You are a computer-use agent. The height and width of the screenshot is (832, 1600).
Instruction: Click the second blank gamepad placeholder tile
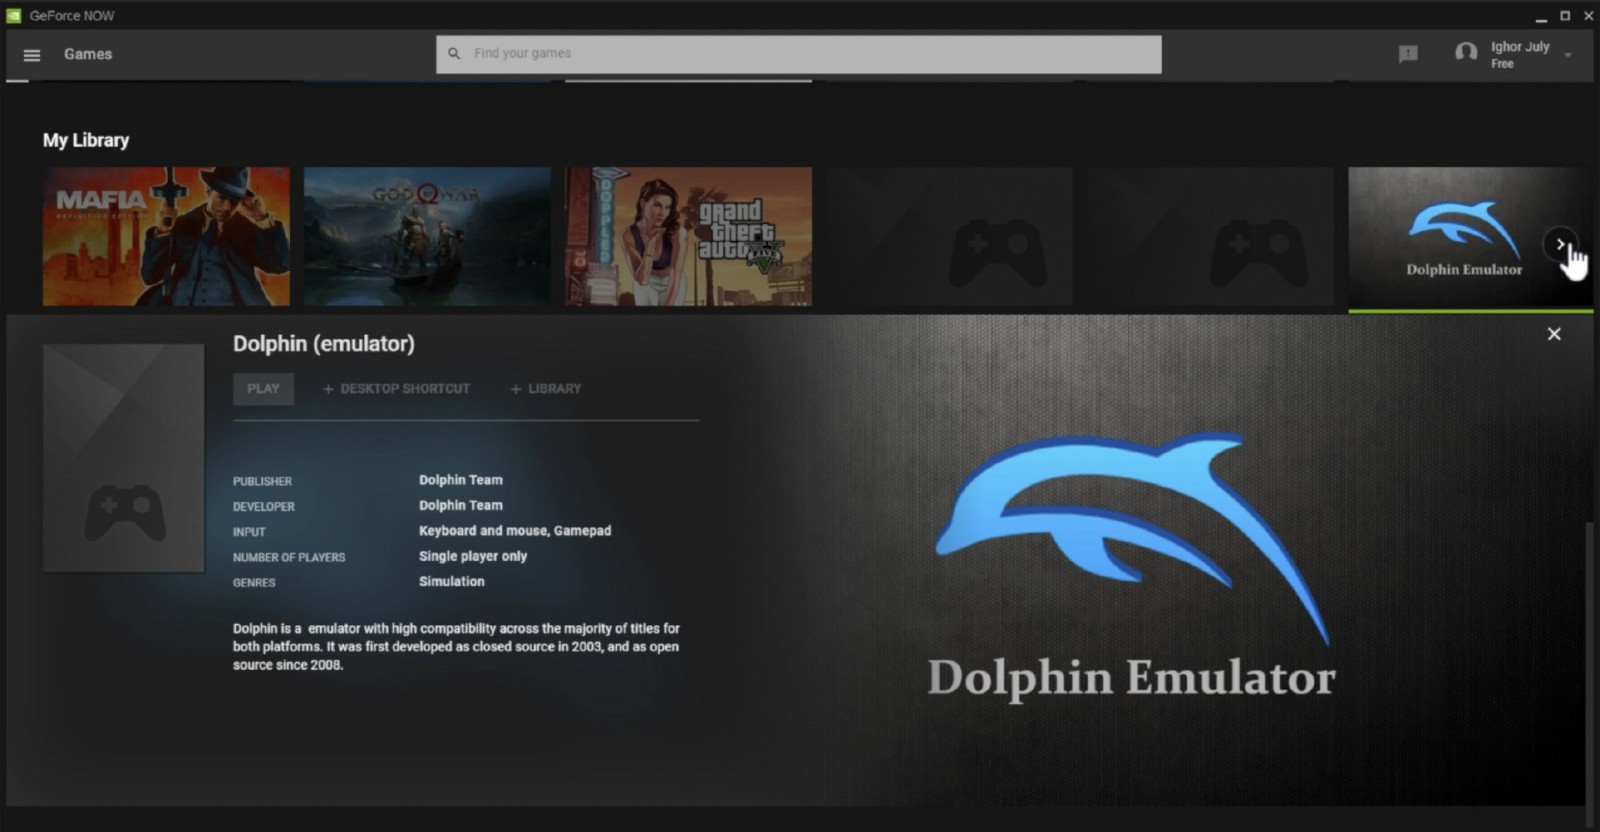[1211, 236]
